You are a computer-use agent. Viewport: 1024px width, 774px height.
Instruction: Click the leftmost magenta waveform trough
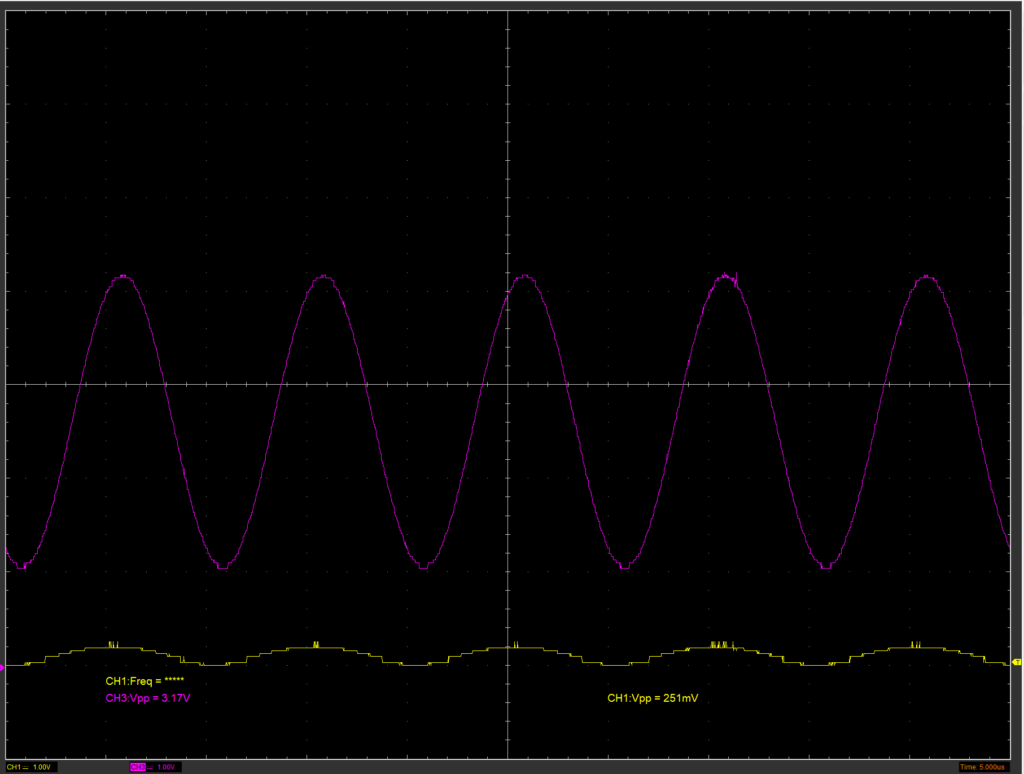[22, 566]
